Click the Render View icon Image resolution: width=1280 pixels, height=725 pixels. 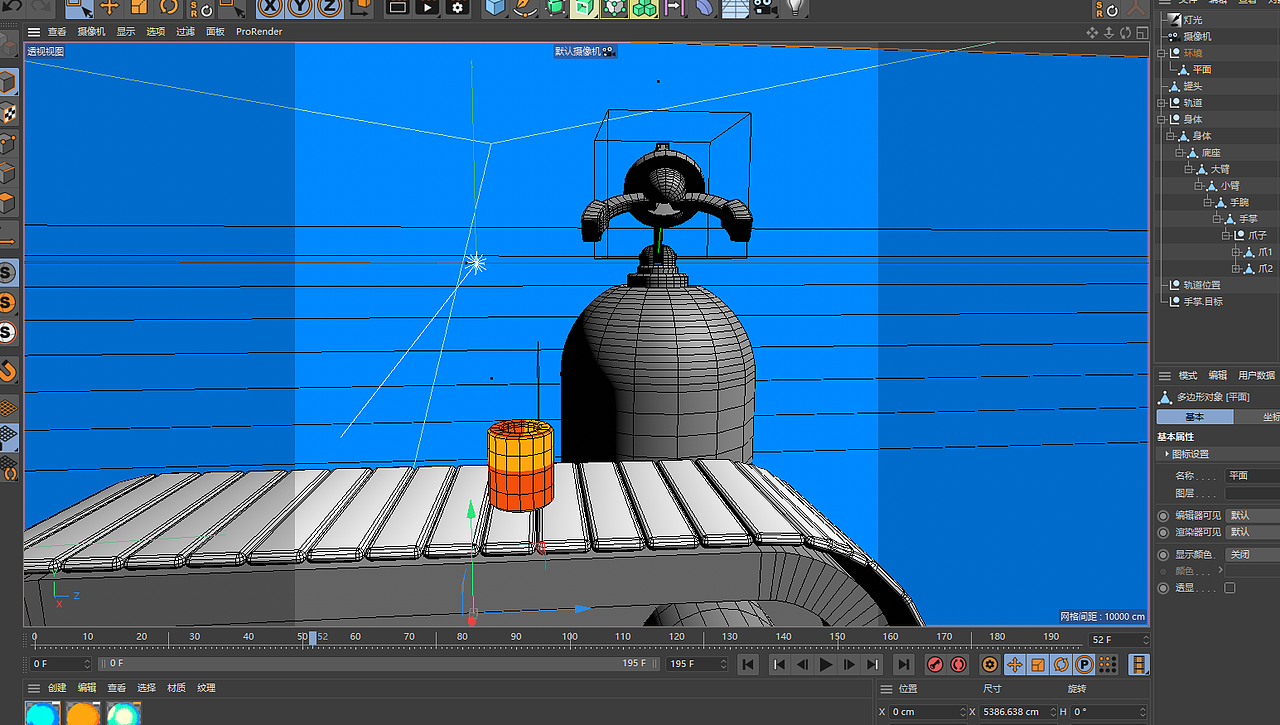396,8
